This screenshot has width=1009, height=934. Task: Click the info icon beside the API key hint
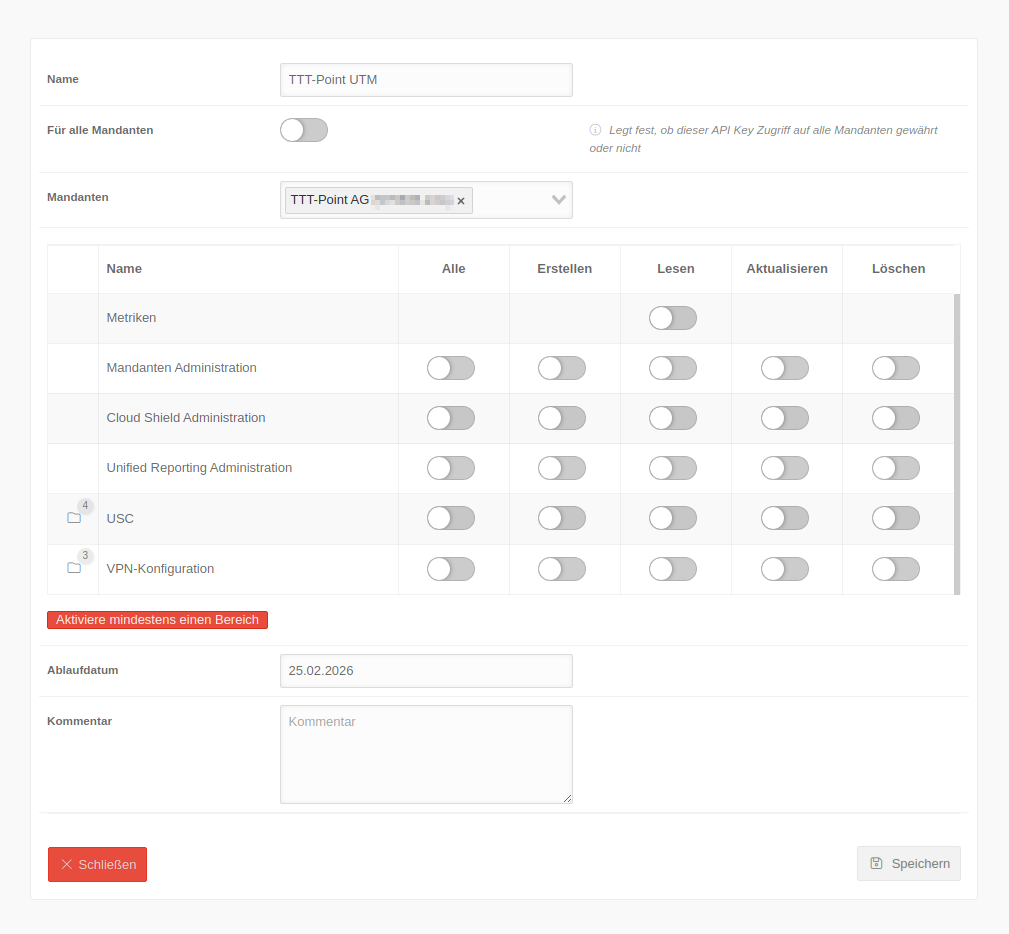click(595, 130)
